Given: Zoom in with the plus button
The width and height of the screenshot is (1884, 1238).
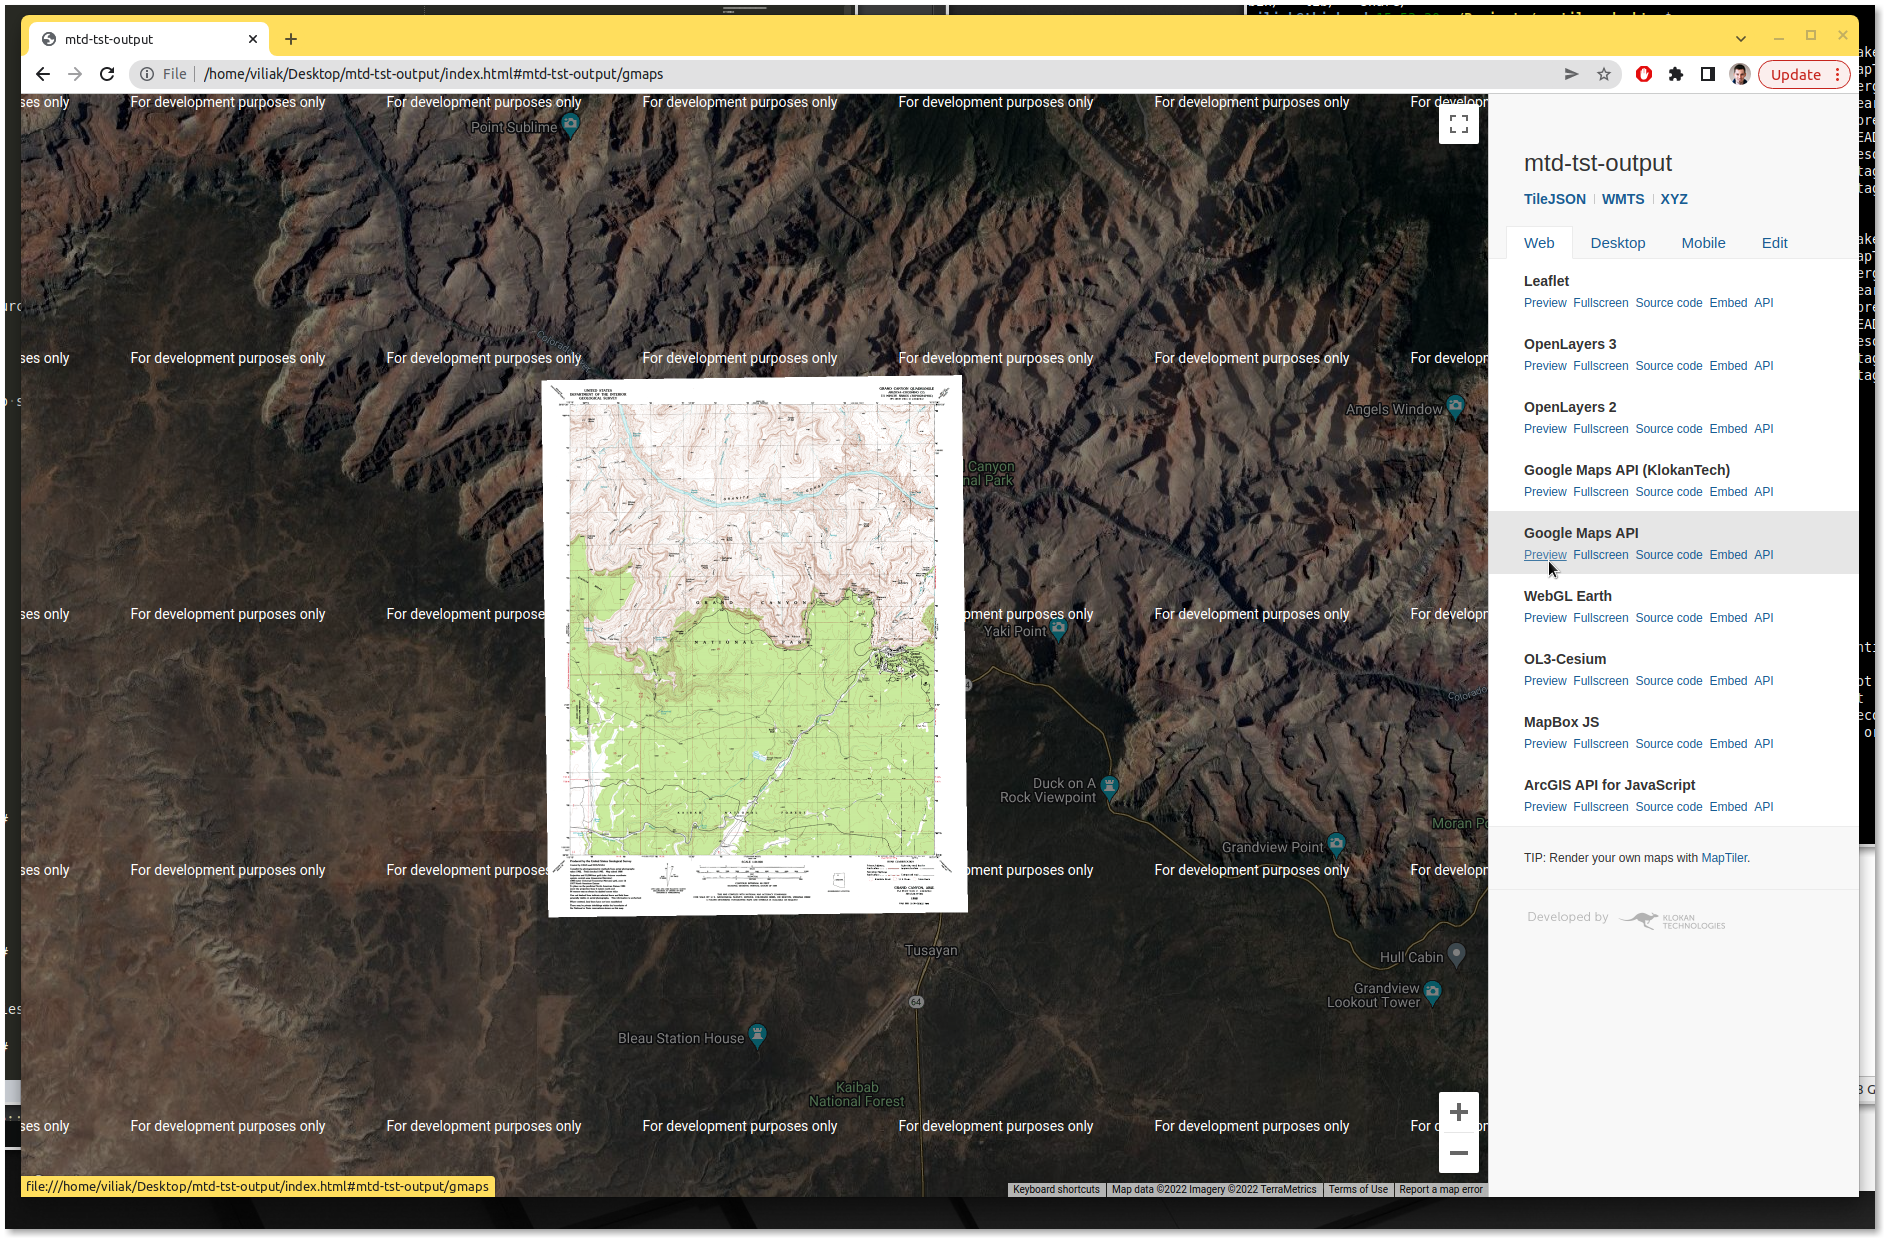Looking at the screenshot, I should [1458, 1112].
